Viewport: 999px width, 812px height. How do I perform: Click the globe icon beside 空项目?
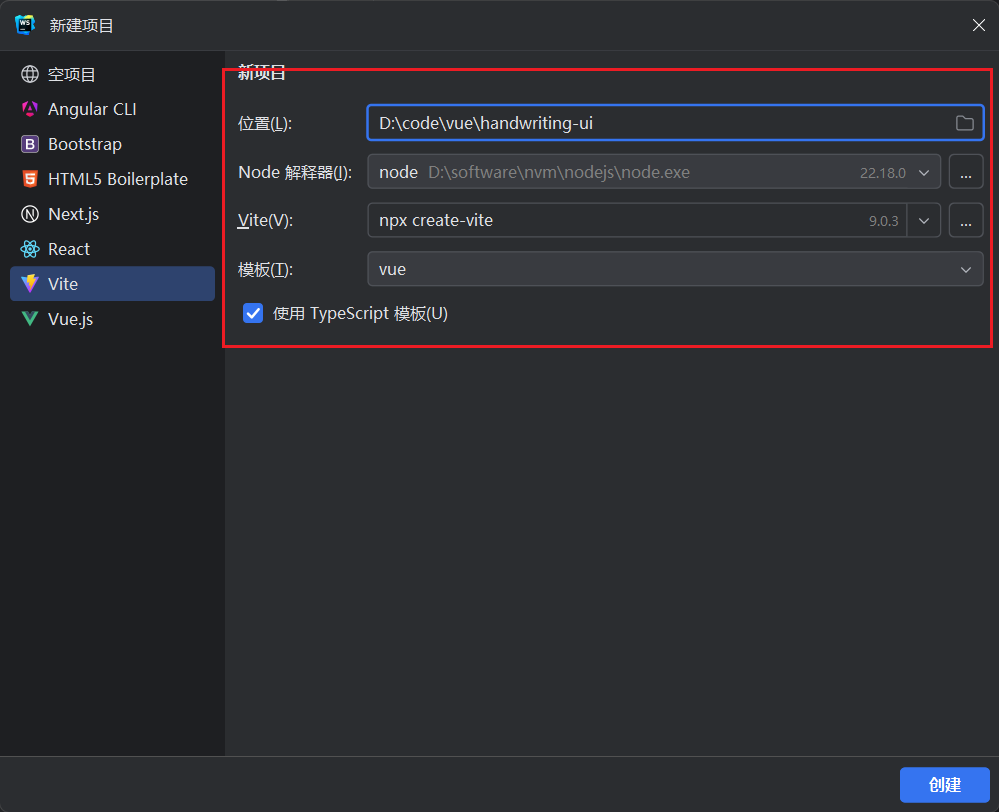30,75
